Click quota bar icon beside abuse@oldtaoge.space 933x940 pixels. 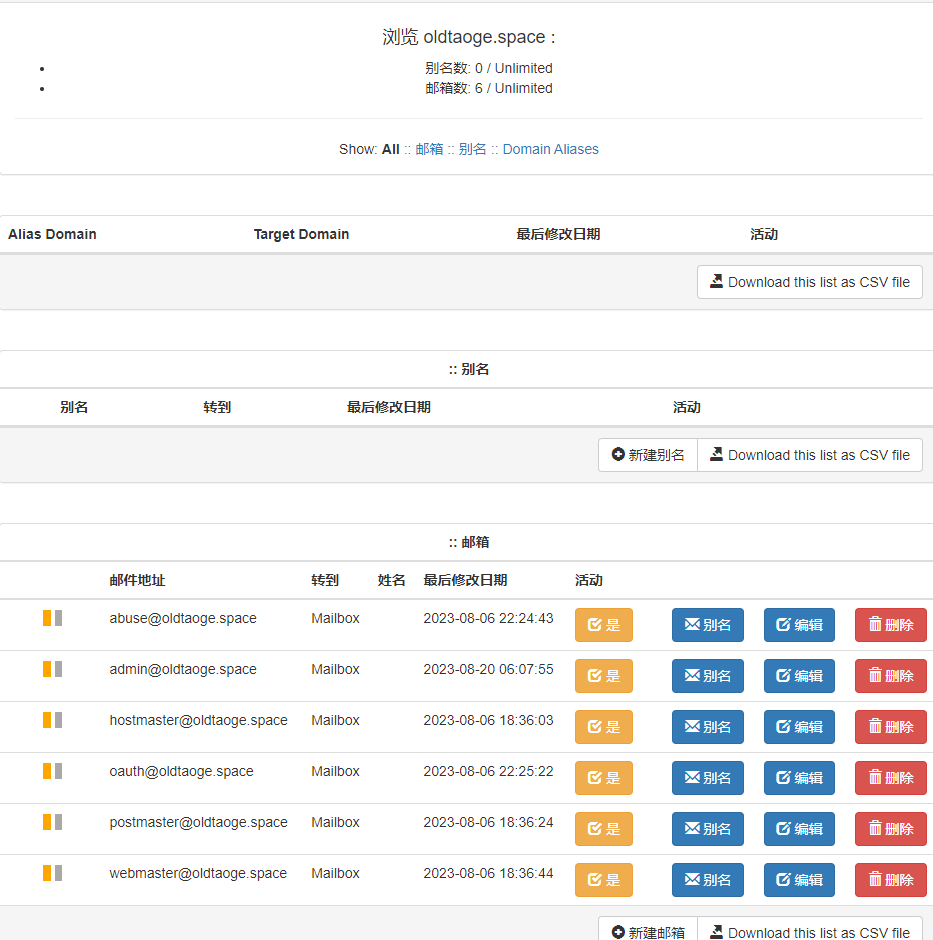click(x=52, y=618)
